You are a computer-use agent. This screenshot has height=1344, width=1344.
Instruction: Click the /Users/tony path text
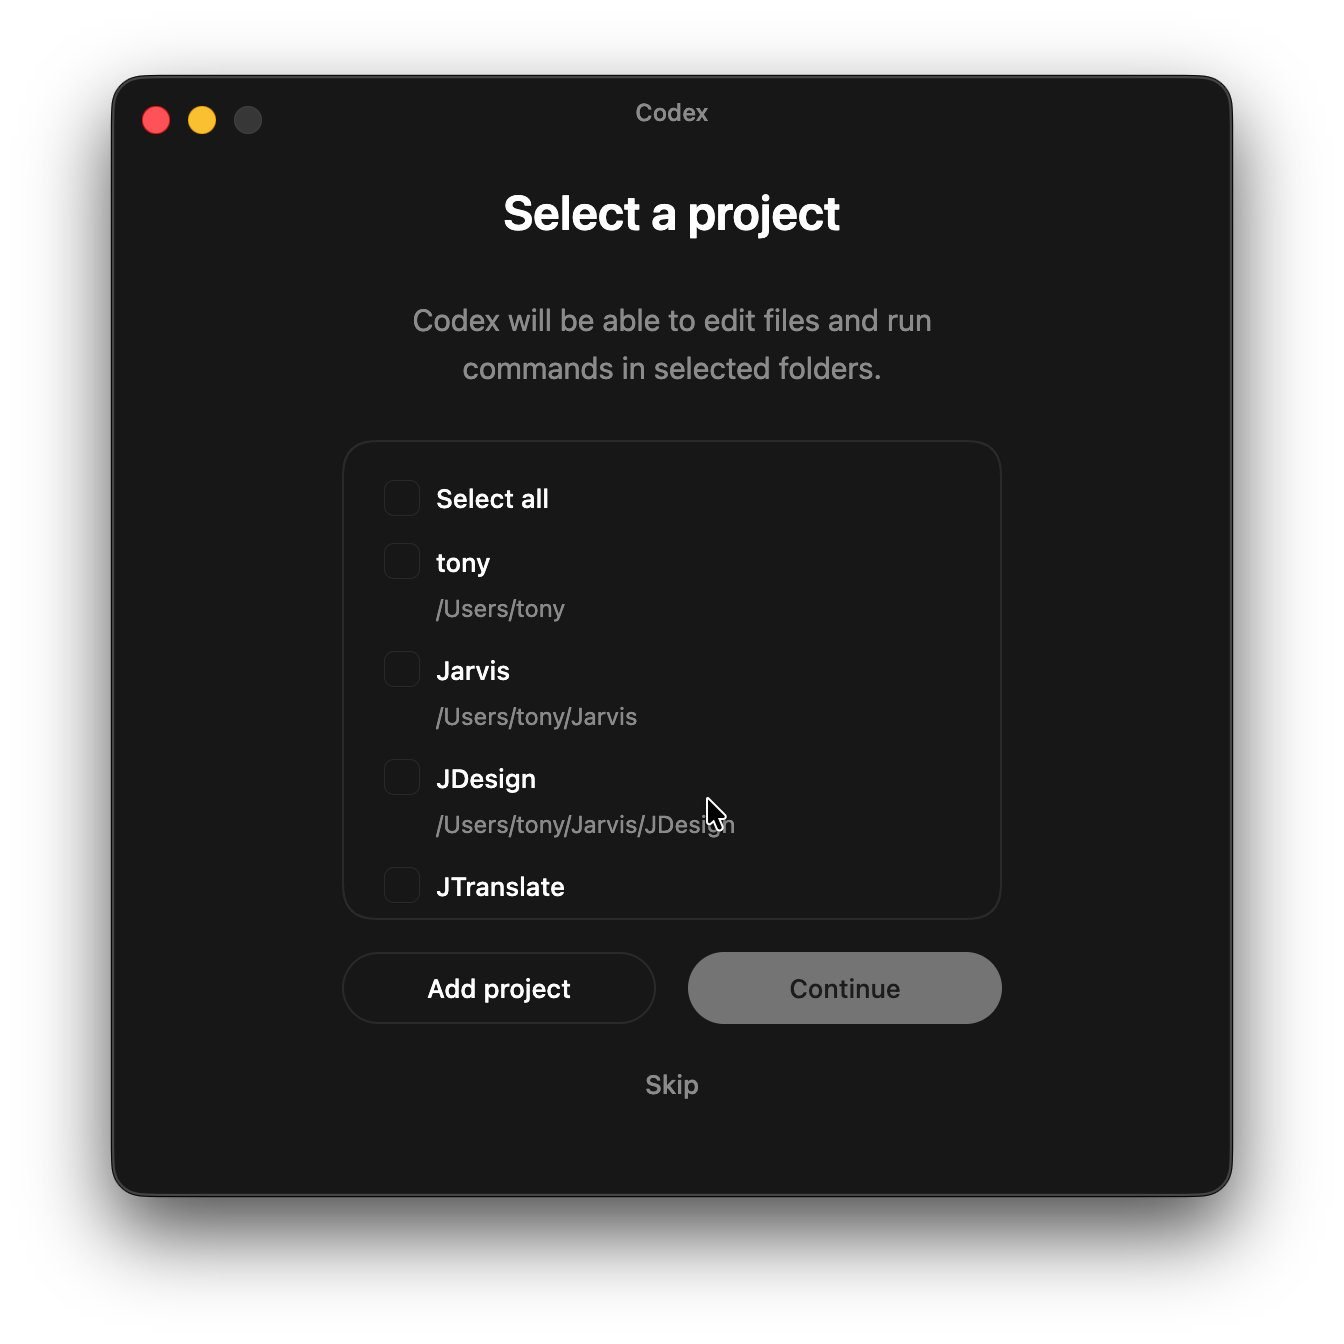[500, 609]
